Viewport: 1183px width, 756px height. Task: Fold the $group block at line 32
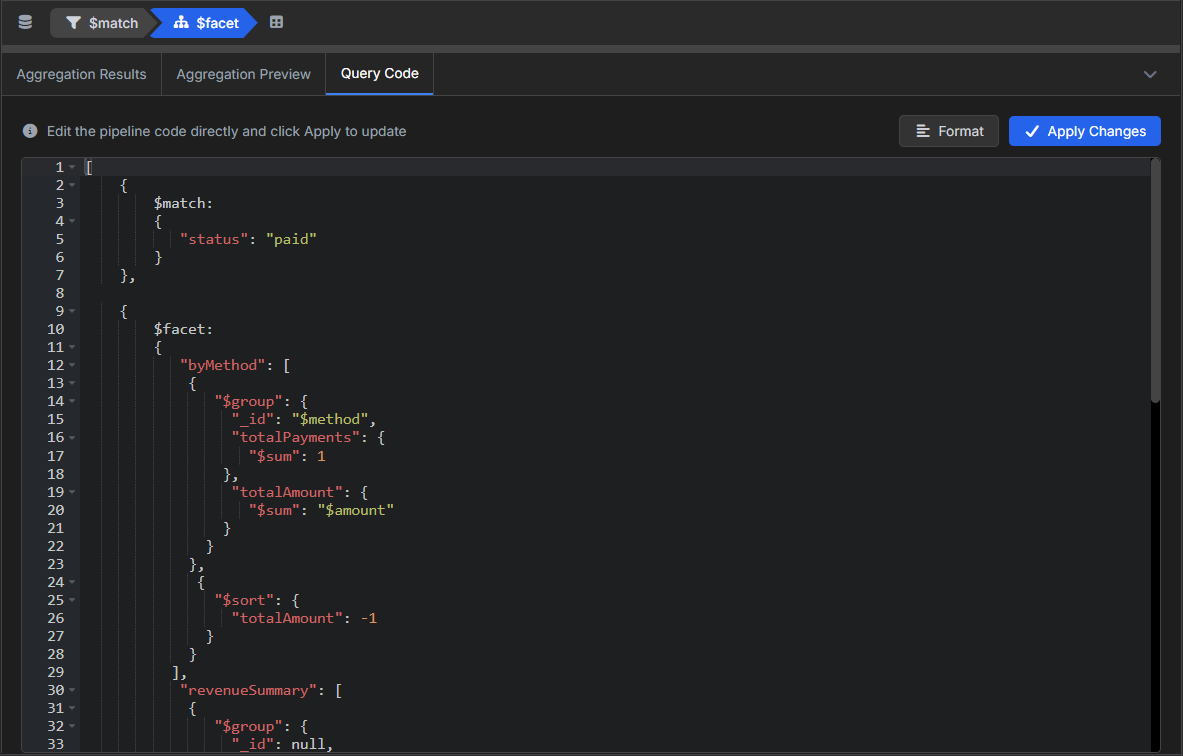click(x=72, y=727)
